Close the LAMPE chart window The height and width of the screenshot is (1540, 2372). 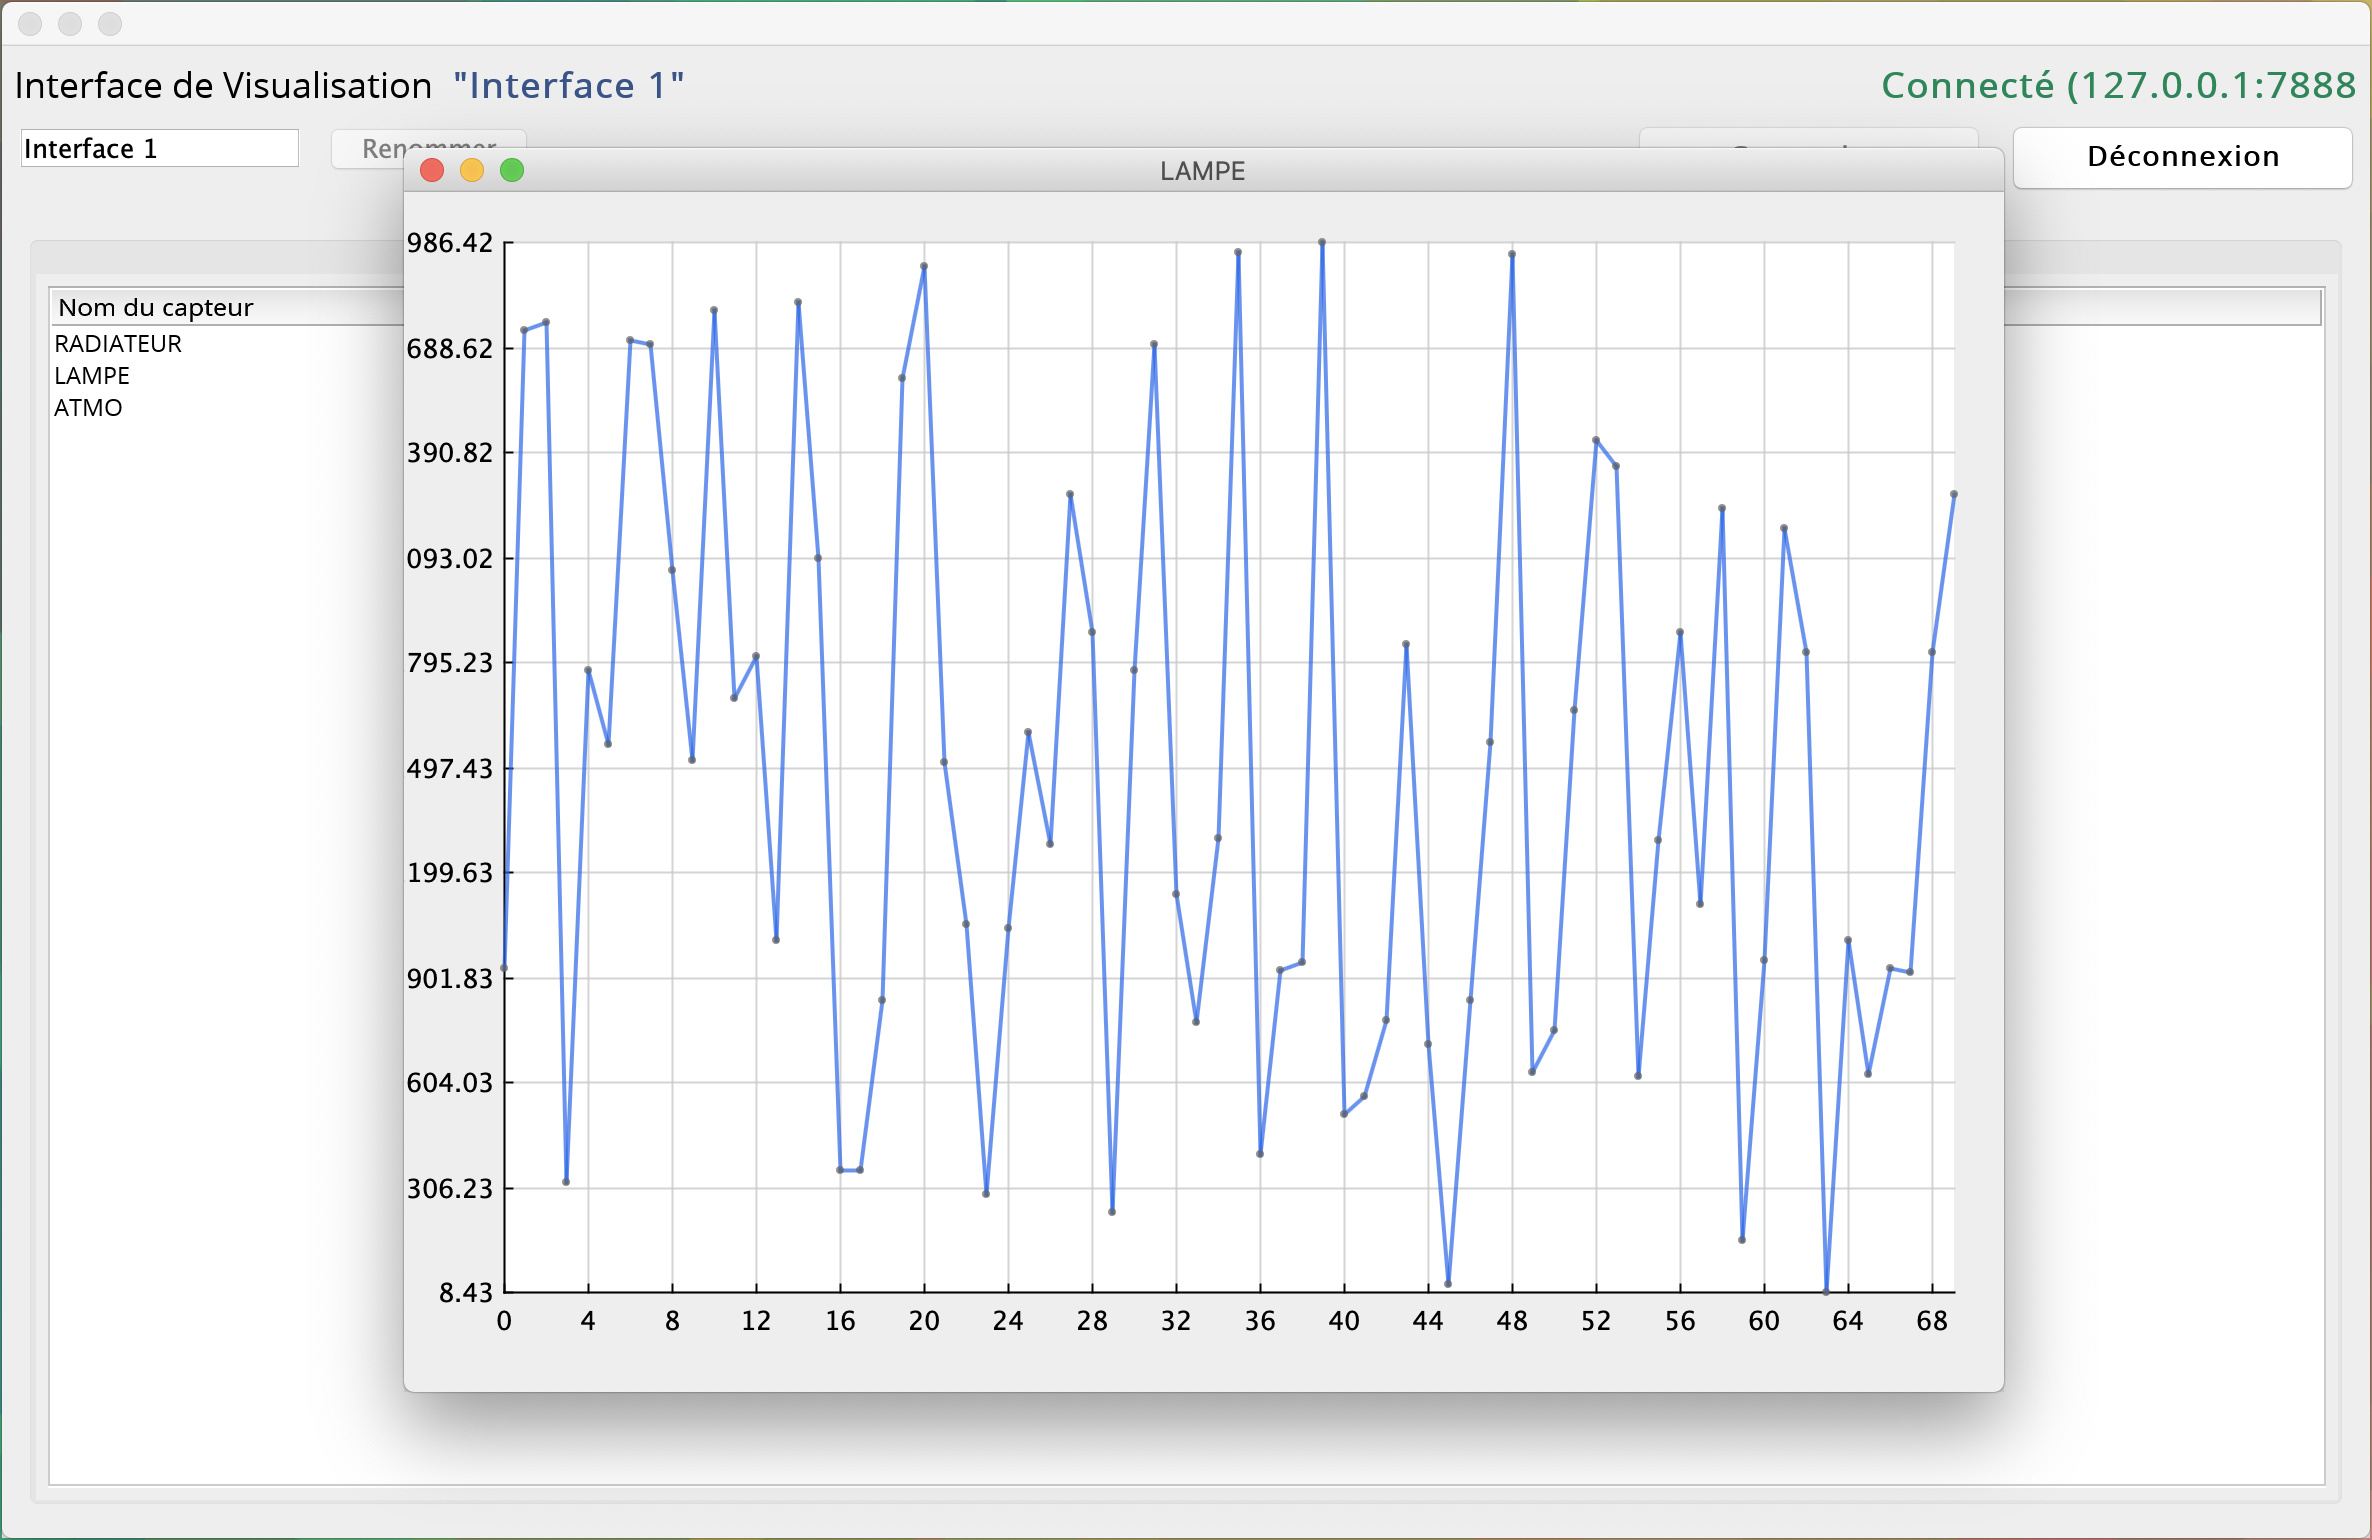[432, 171]
